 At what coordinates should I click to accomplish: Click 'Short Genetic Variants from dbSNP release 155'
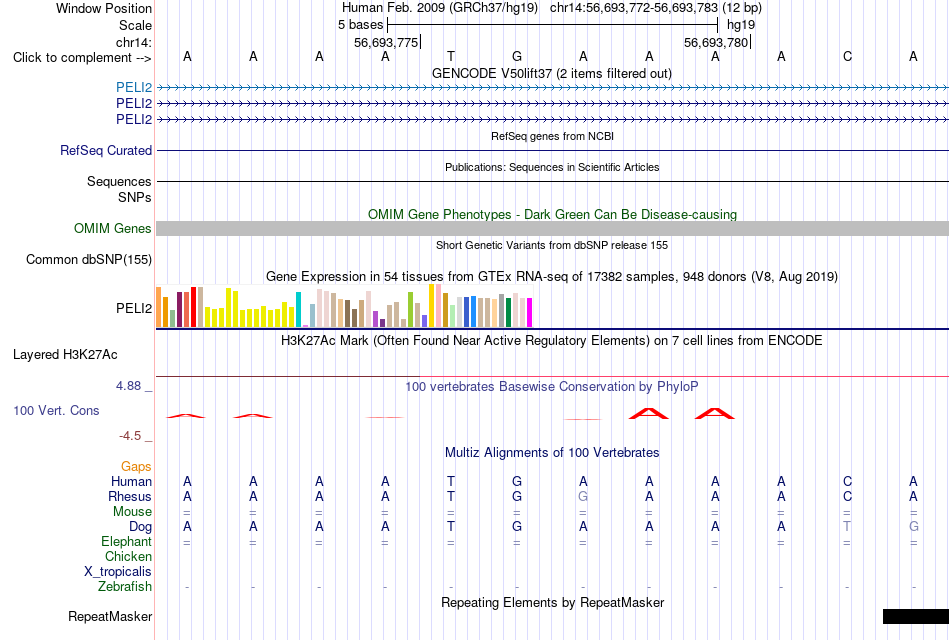pos(552,245)
